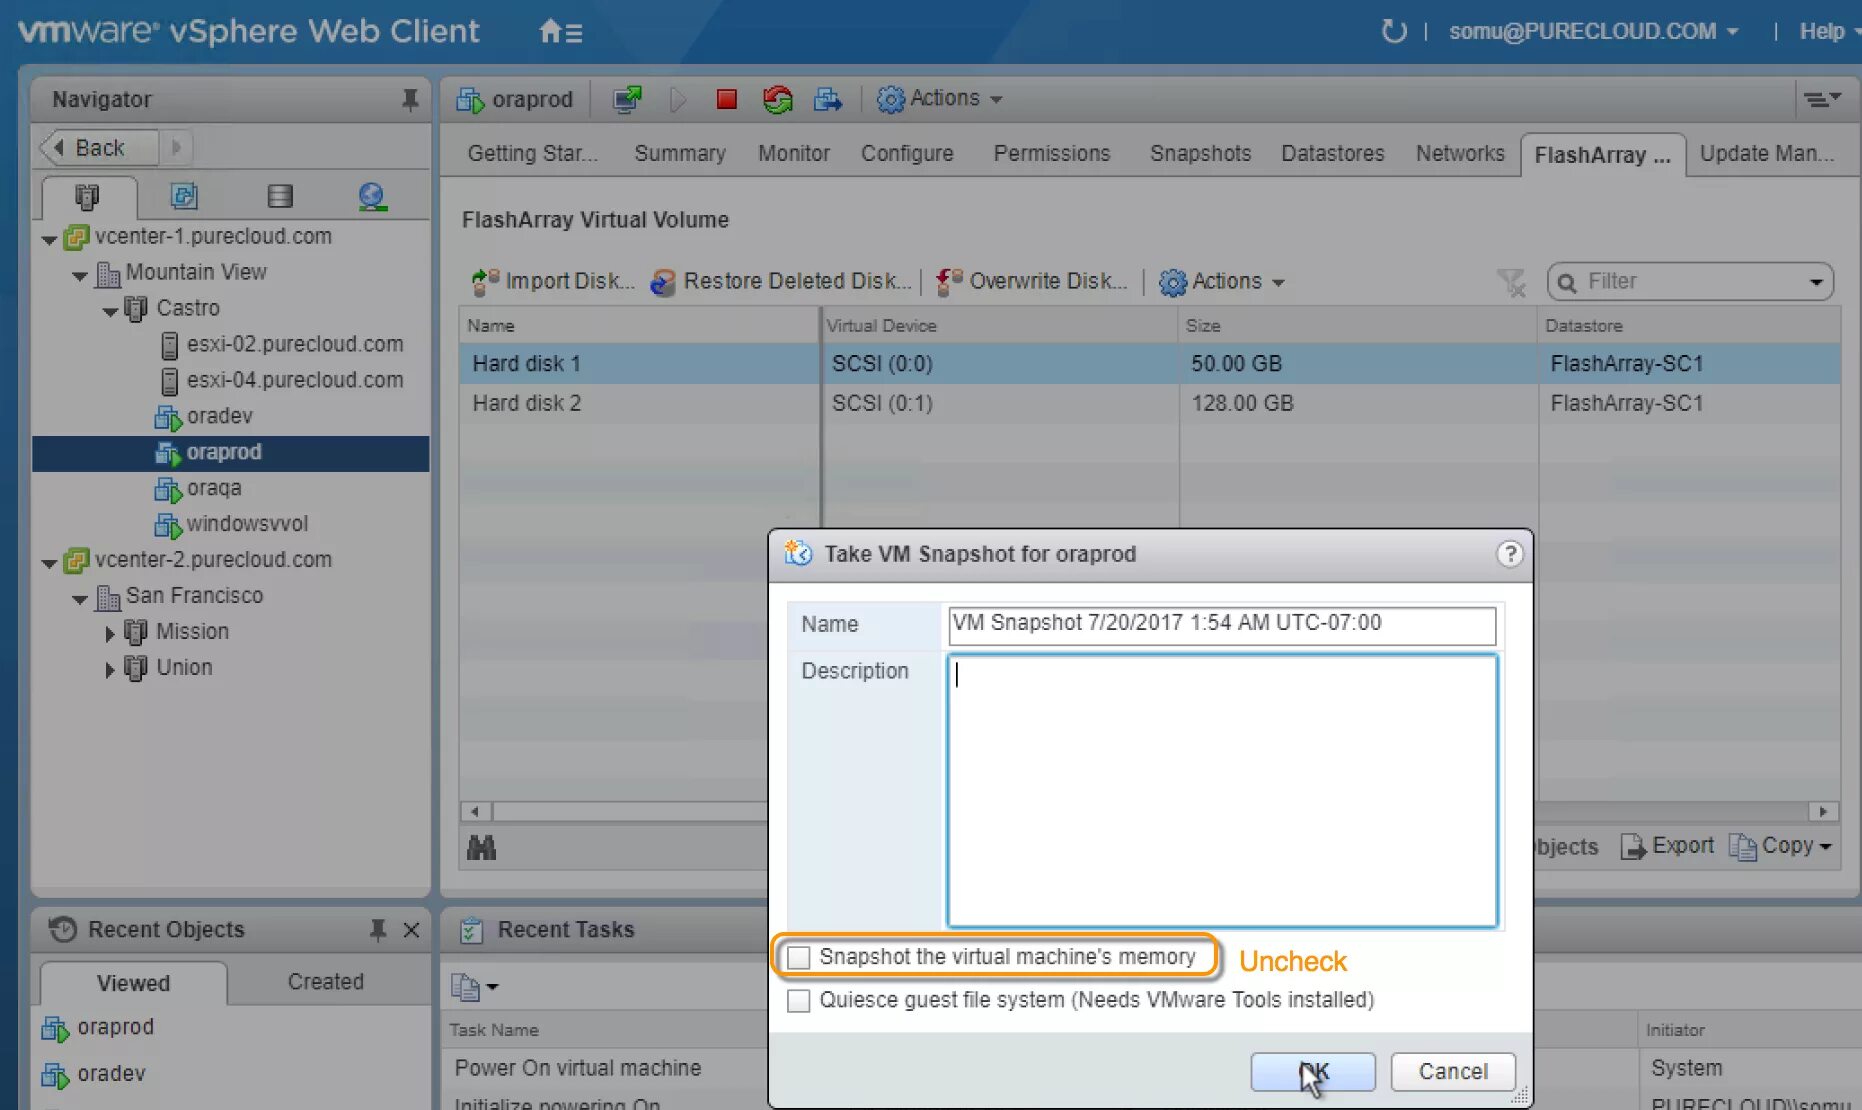Toggle Quiesce guest file system checkbox
Image resolution: width=1862 pixels, height=1110 pixels.
point(799,1001)
